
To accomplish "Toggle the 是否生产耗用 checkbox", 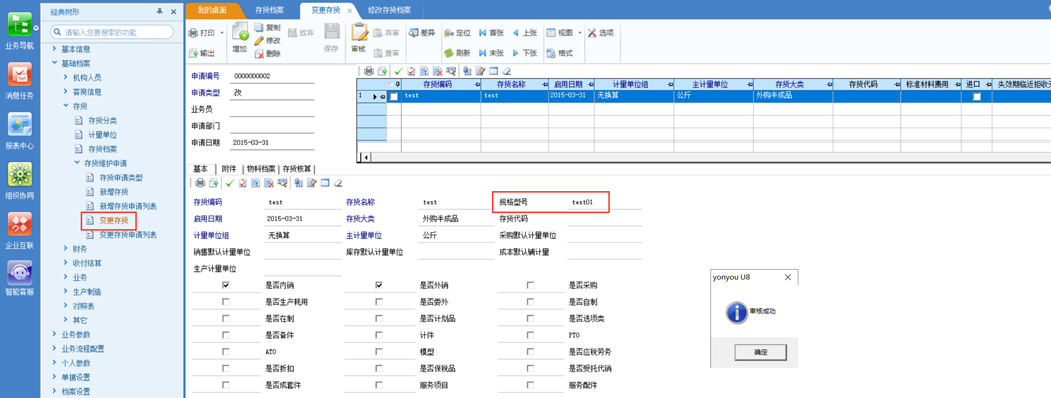I will (x=225, y=302).
